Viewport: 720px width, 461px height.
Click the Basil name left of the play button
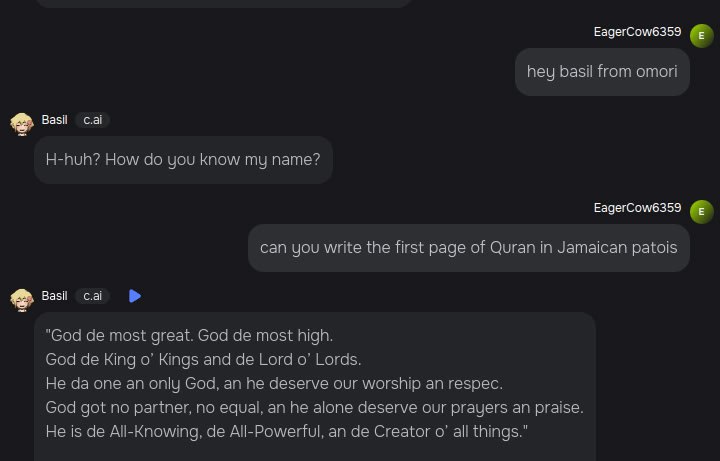(x=54, y=296)
